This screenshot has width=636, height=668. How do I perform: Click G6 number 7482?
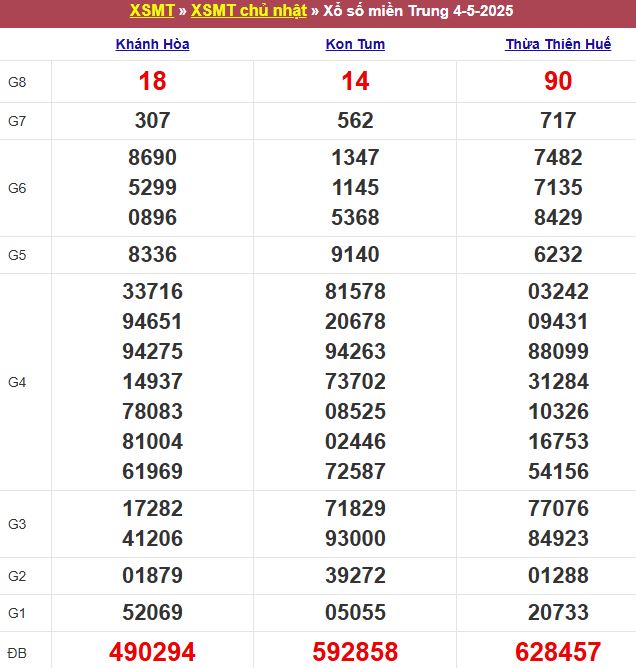coord(558,157)
